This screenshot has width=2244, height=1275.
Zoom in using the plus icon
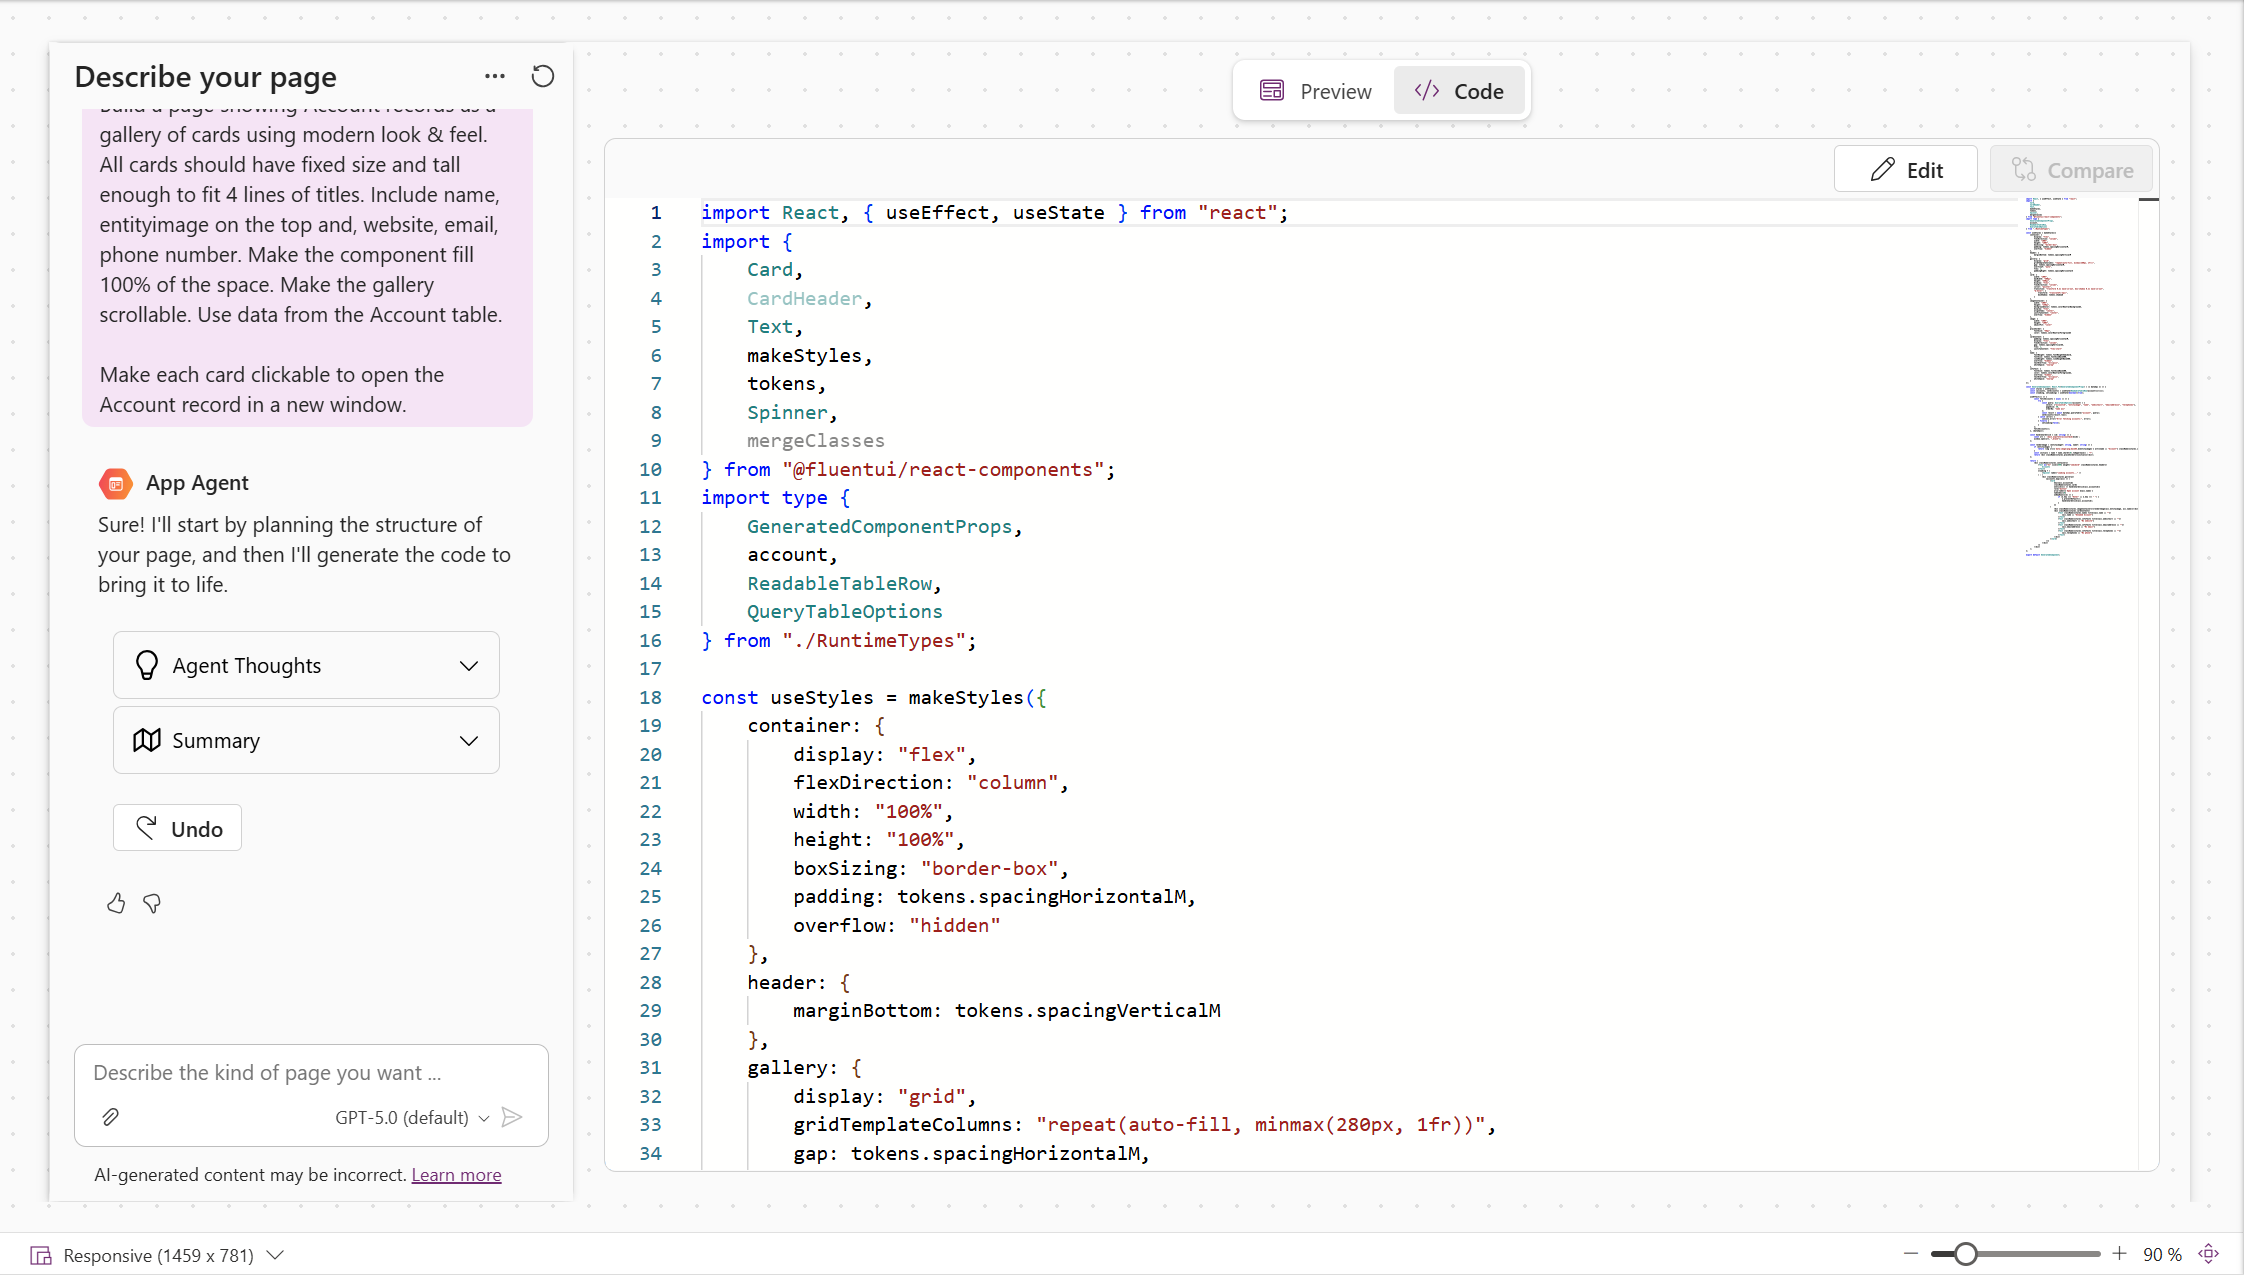[2119, 1253]
